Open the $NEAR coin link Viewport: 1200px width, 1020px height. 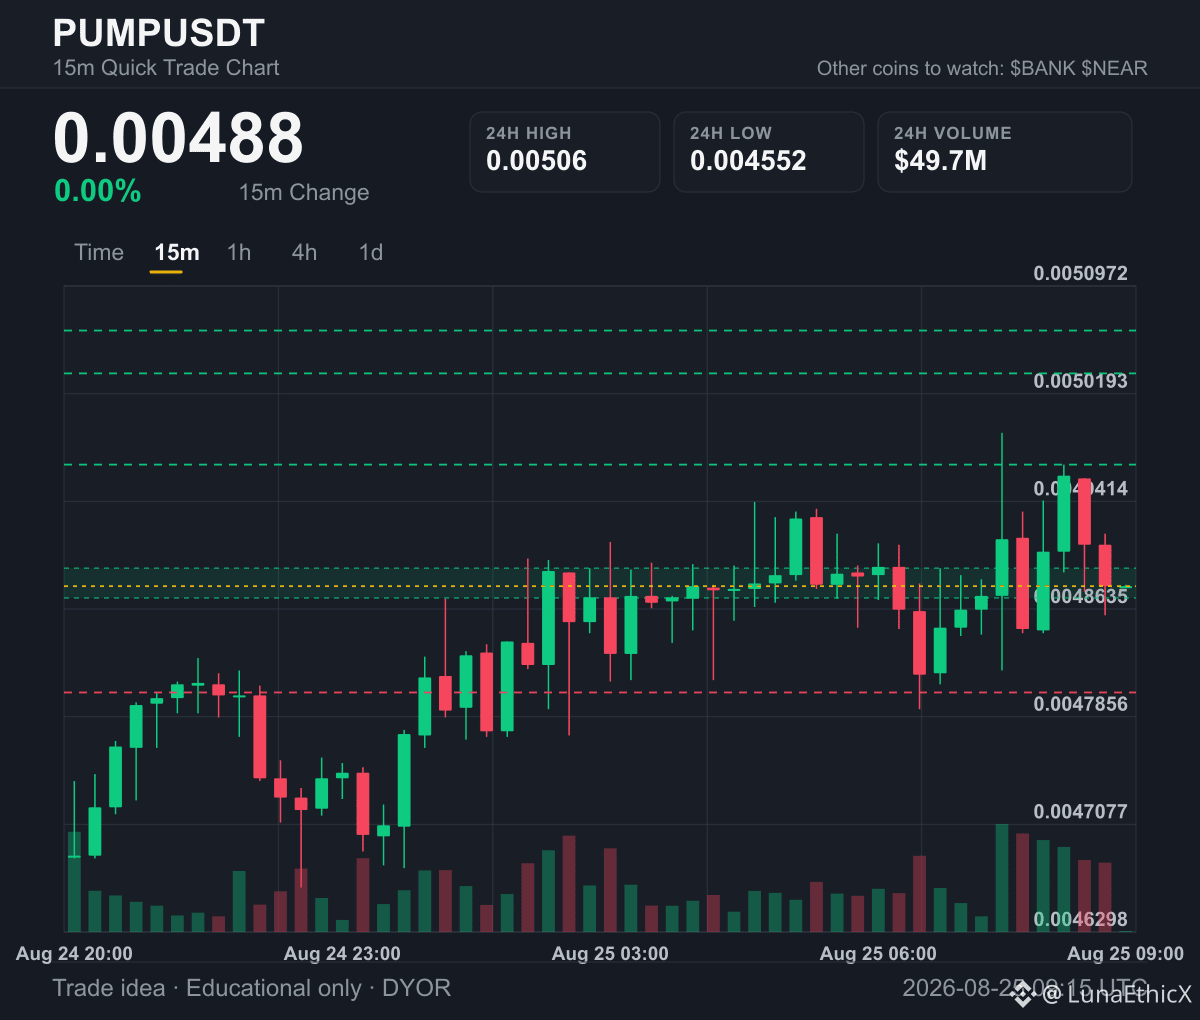(1114, 68)
